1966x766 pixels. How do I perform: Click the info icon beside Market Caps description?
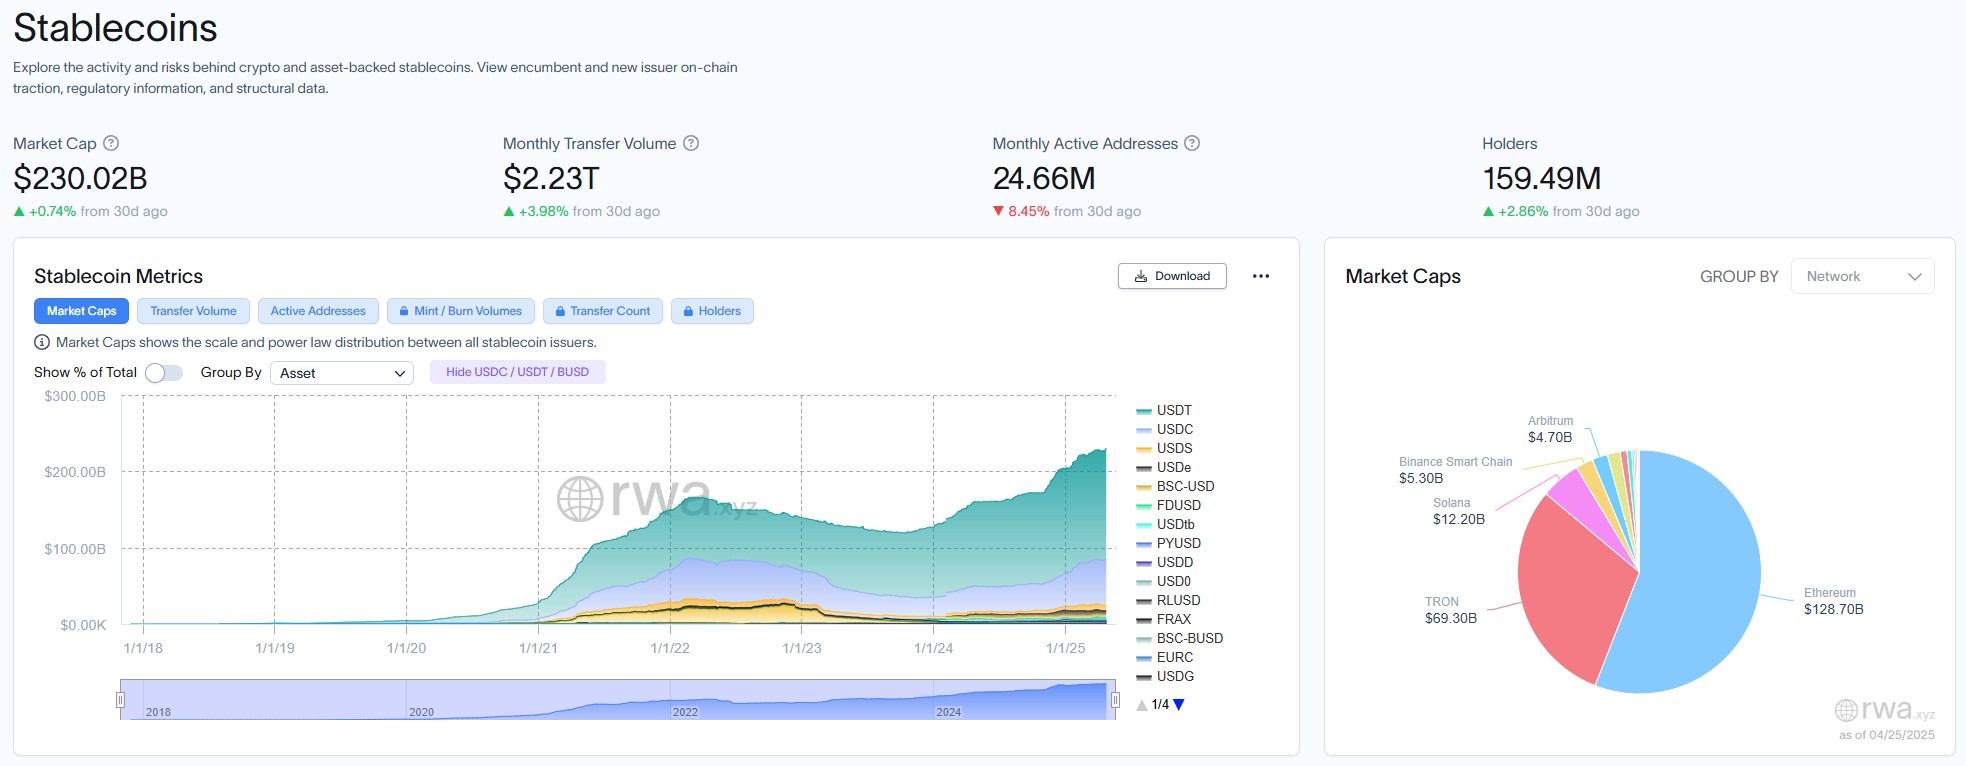pos(42,342)
